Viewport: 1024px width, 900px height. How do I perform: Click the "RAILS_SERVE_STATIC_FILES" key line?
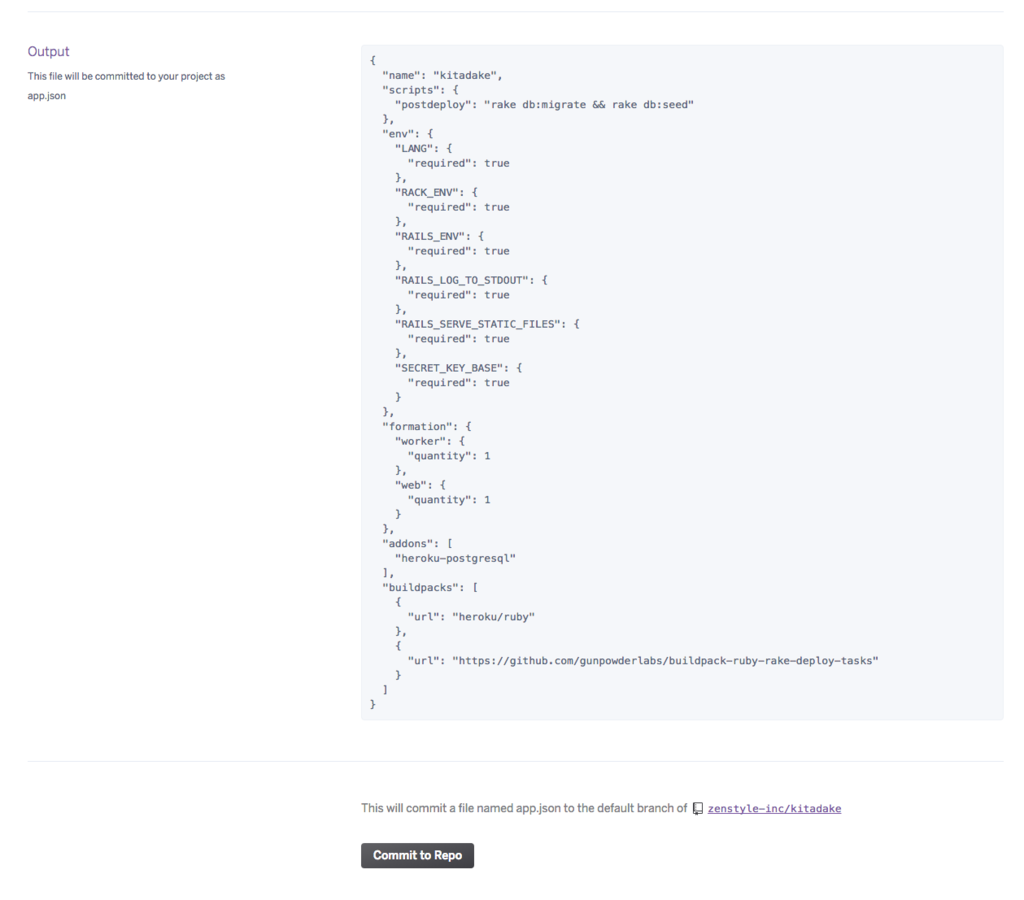(487, 324)
